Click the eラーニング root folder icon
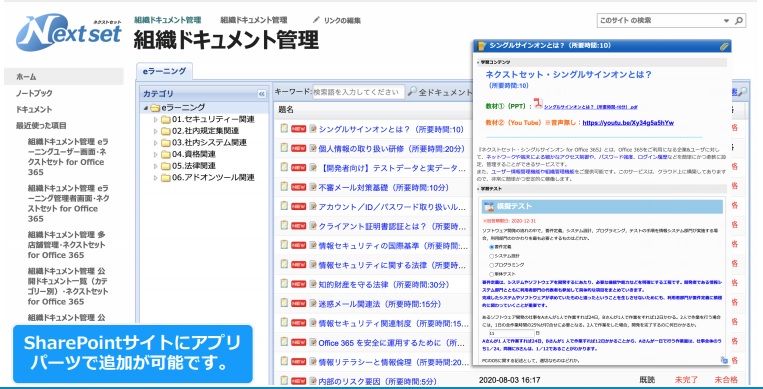763x389 pixels. coord(155,108)
